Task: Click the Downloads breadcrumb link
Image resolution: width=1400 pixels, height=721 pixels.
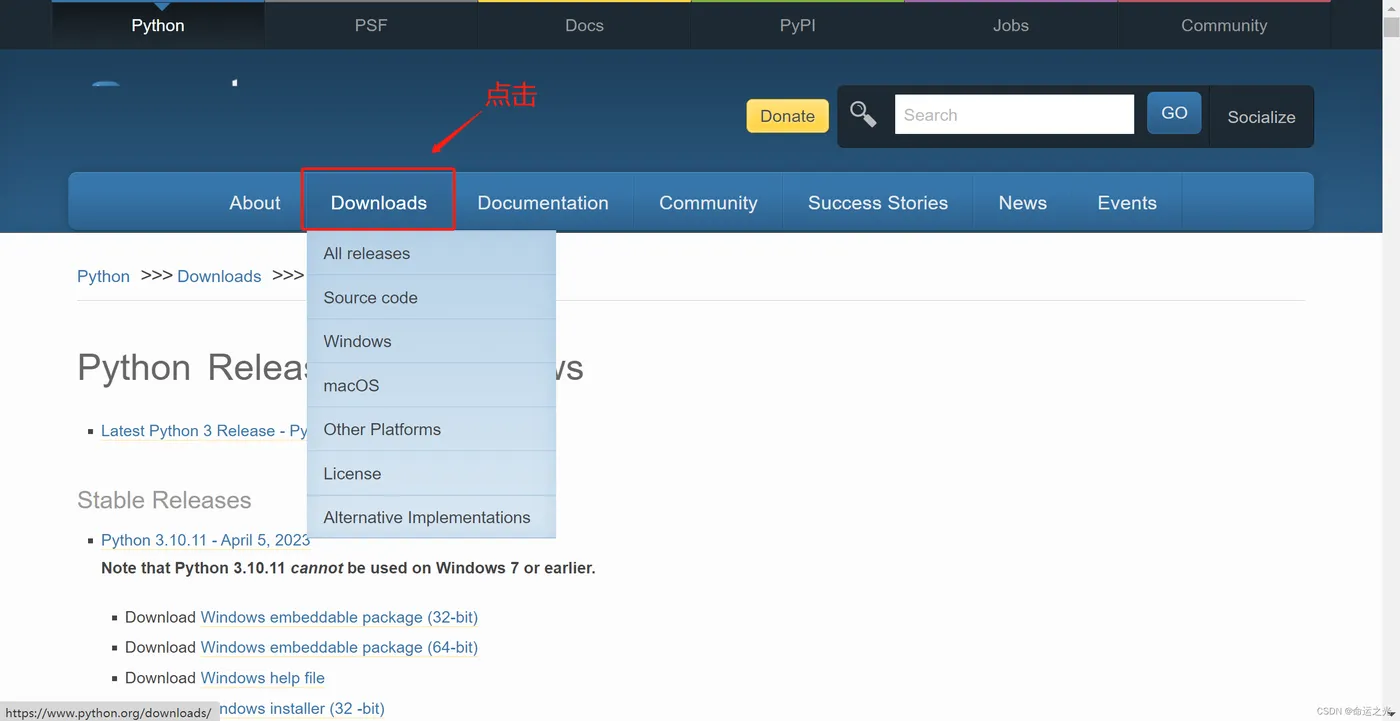Action: [219, 276]
